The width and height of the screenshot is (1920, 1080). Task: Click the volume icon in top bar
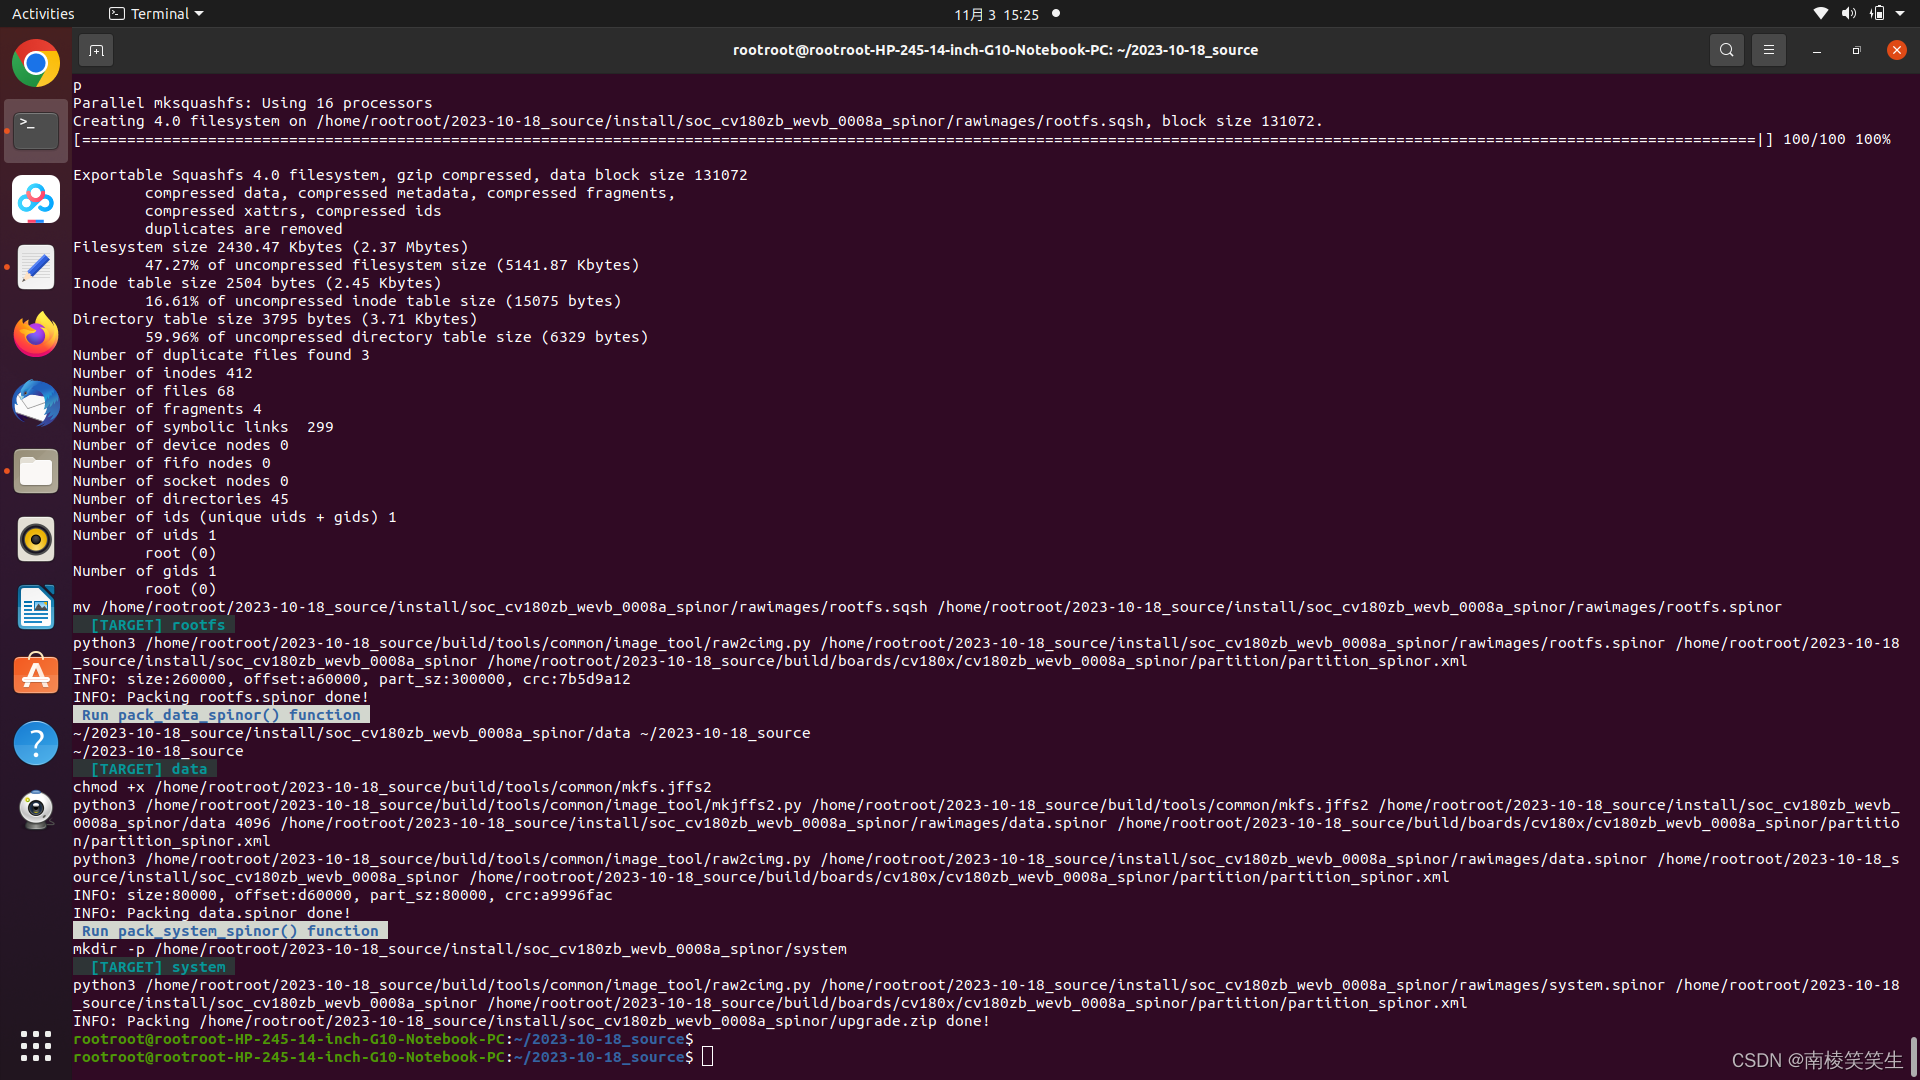1848,14
